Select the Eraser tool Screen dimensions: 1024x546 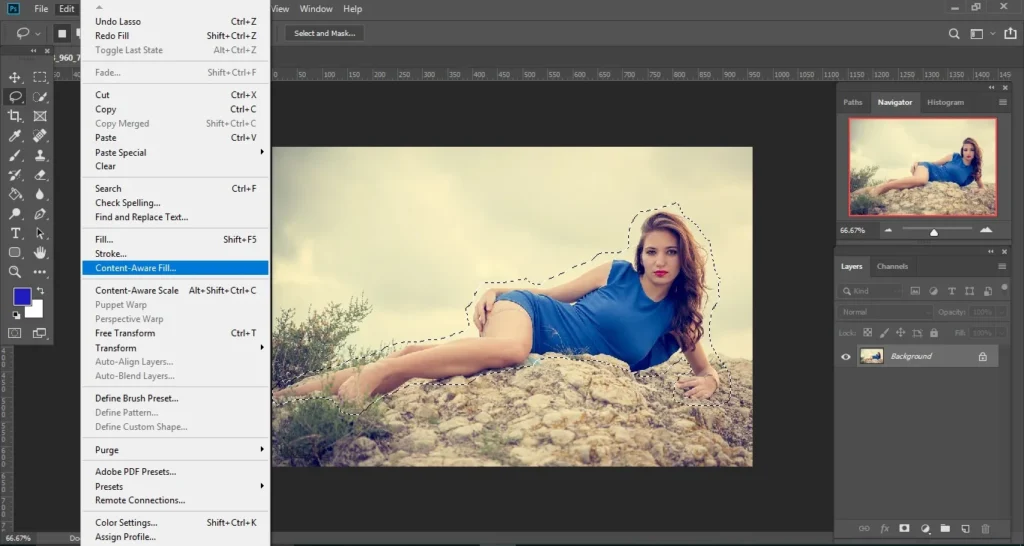[40, 175]
